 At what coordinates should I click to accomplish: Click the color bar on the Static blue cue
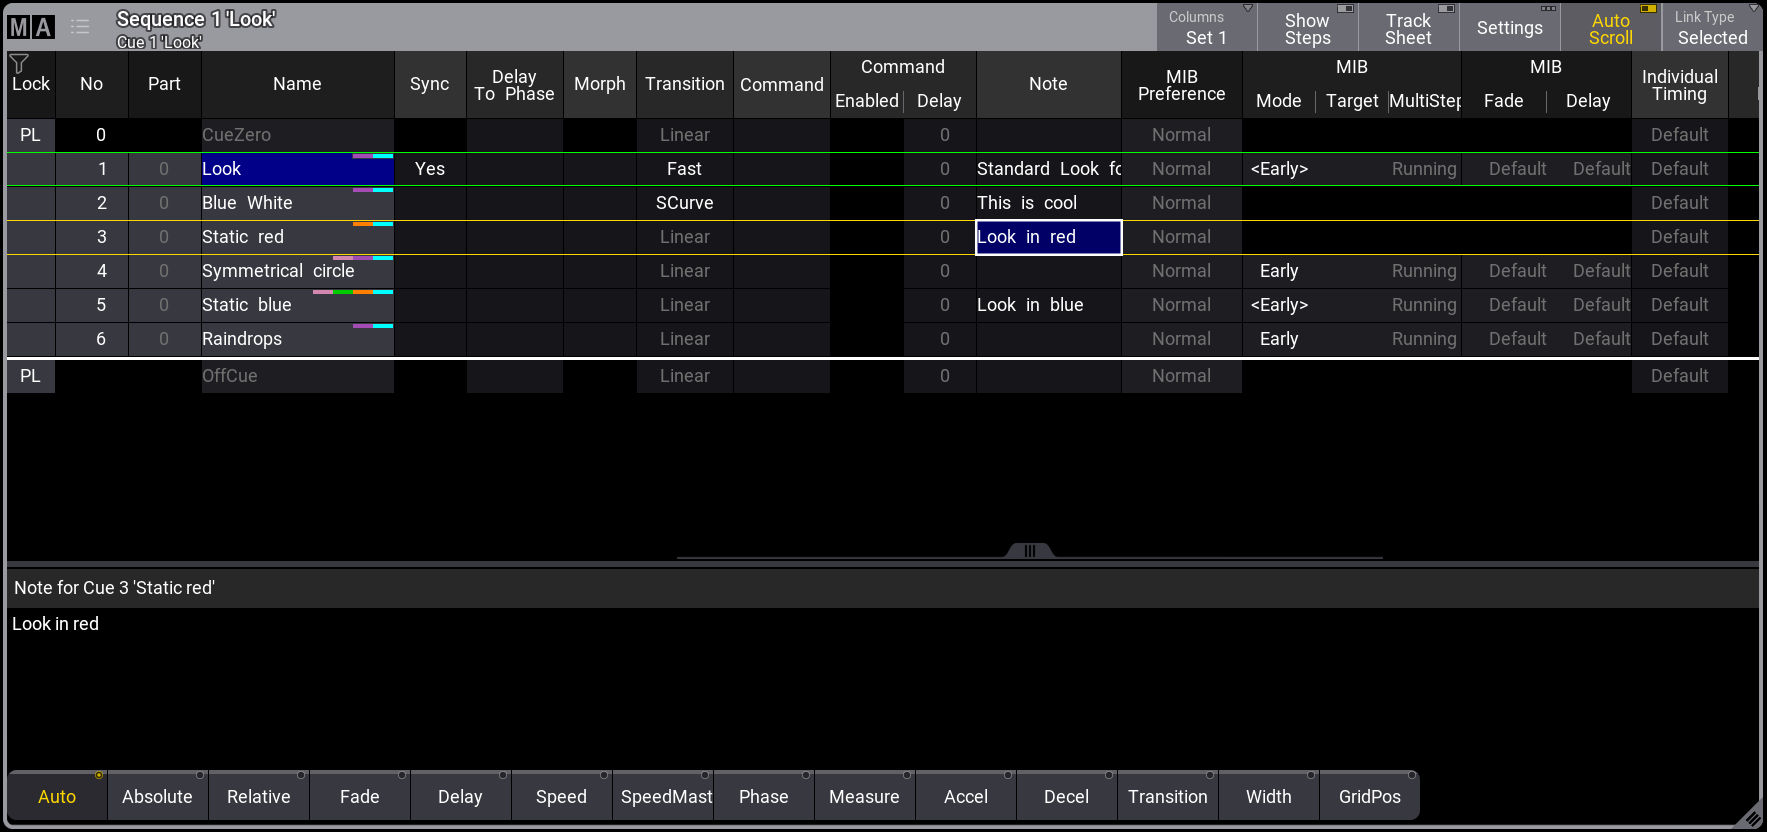click(x=352, y=292)
